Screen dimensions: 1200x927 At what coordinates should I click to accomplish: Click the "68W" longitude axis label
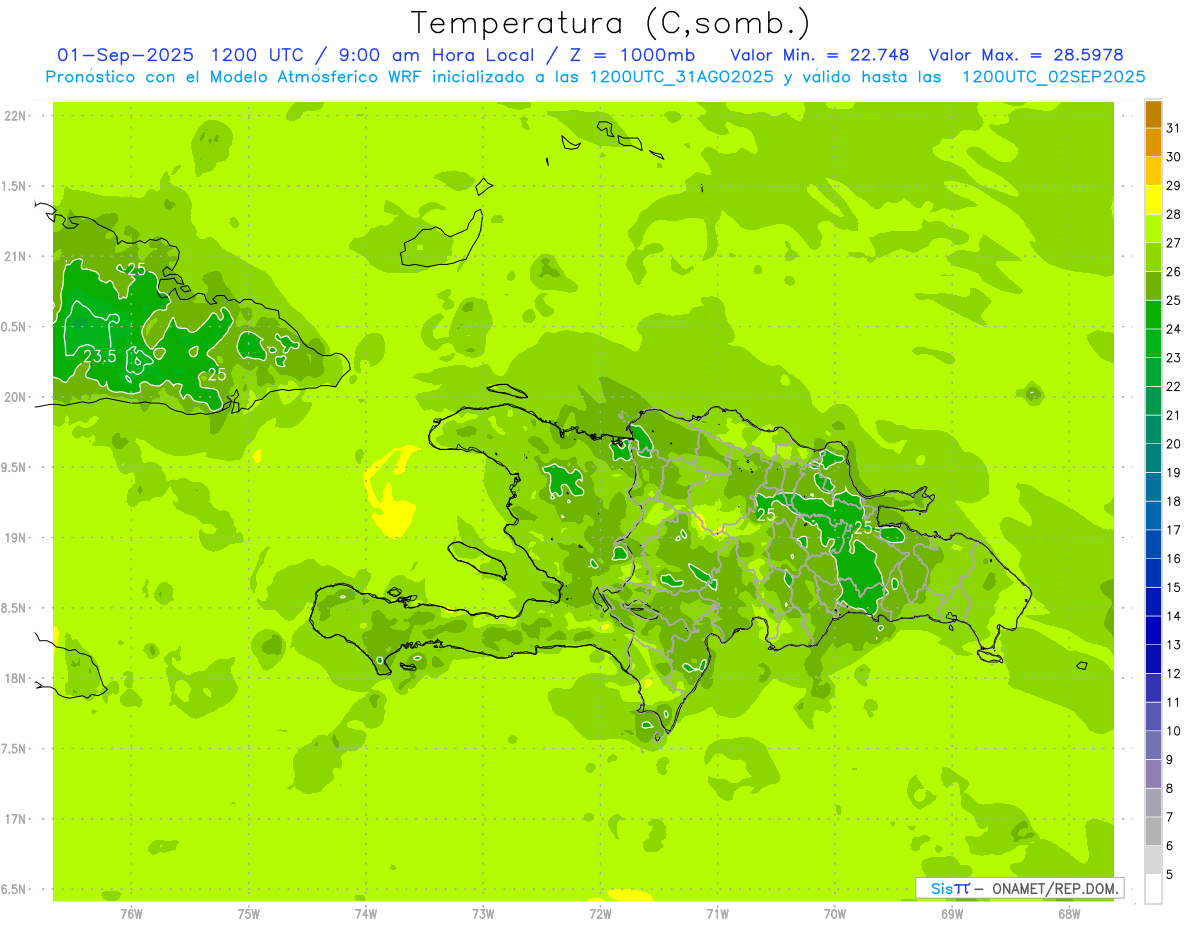[1068, 913]
